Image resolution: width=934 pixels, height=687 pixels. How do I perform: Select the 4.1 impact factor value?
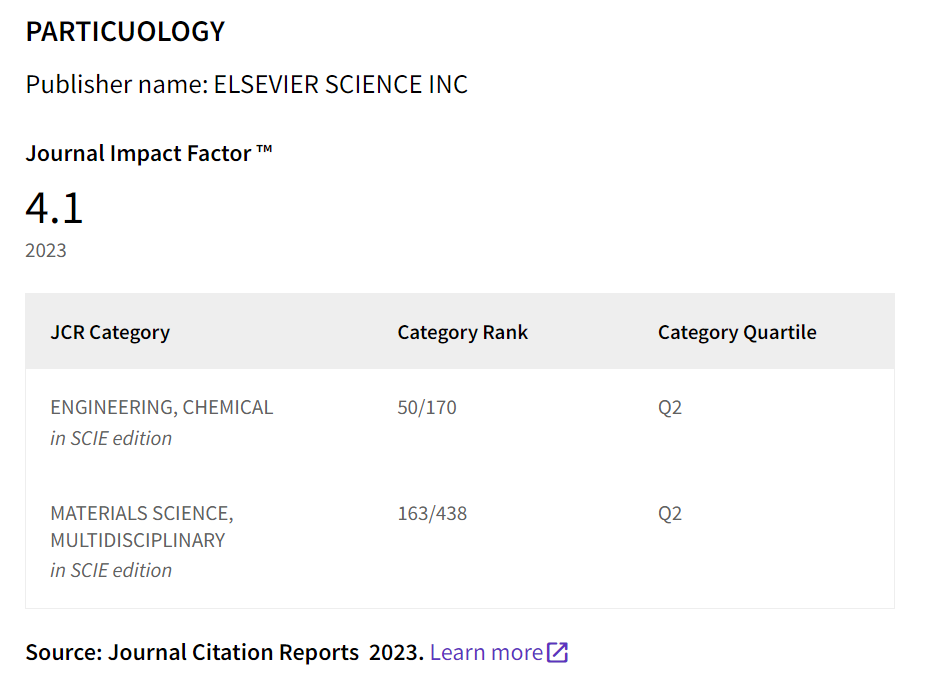coord(54,208)
